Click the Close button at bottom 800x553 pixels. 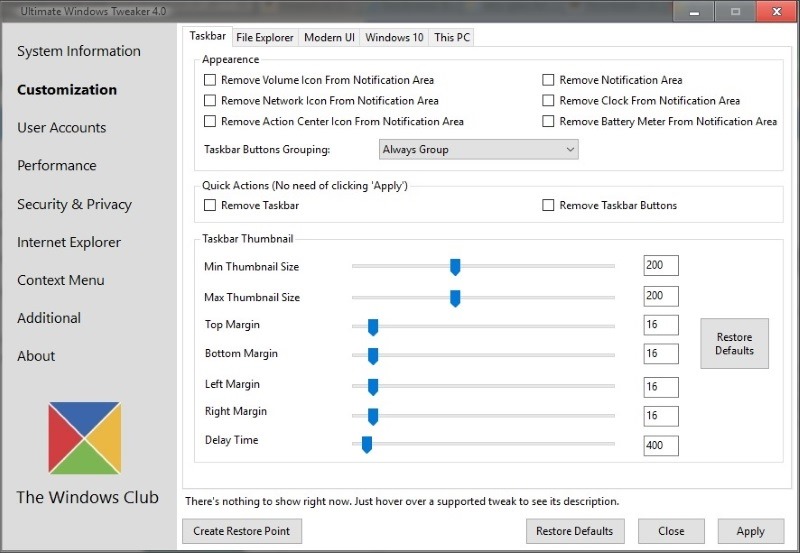click(x=671, y=531)
